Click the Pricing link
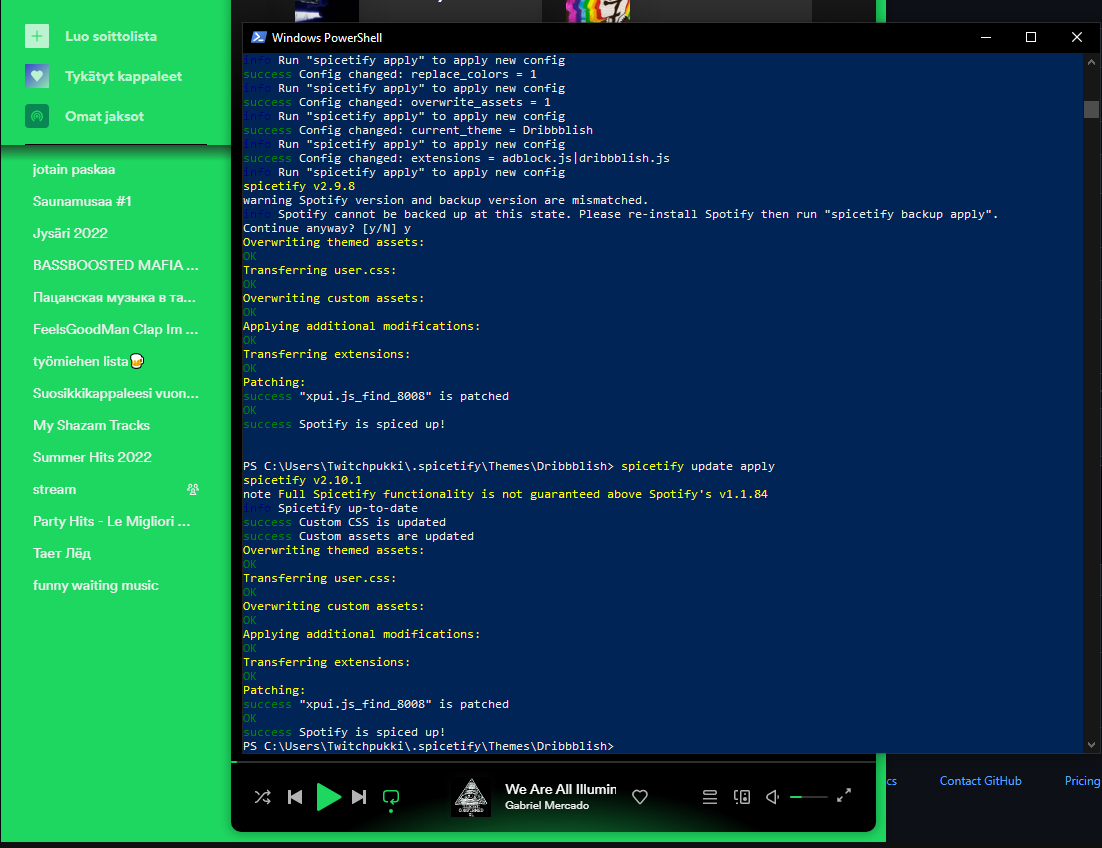 click(x=1082, y=781)
